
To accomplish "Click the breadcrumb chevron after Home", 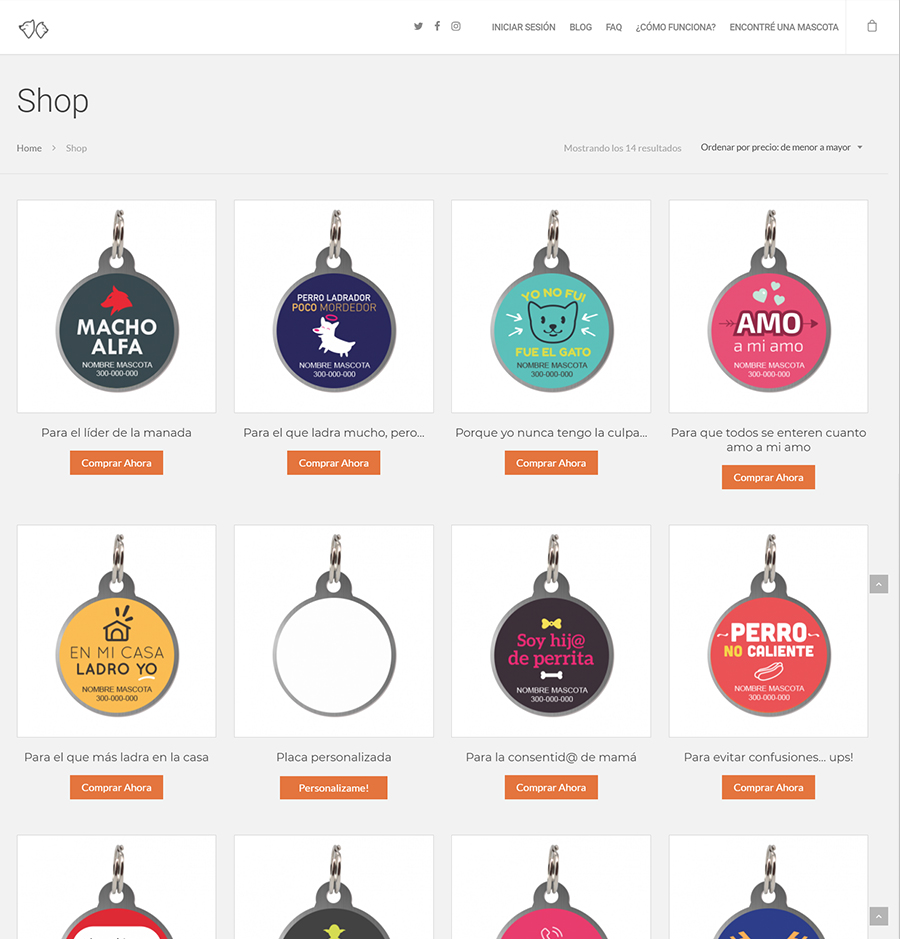I will [53, 148].
